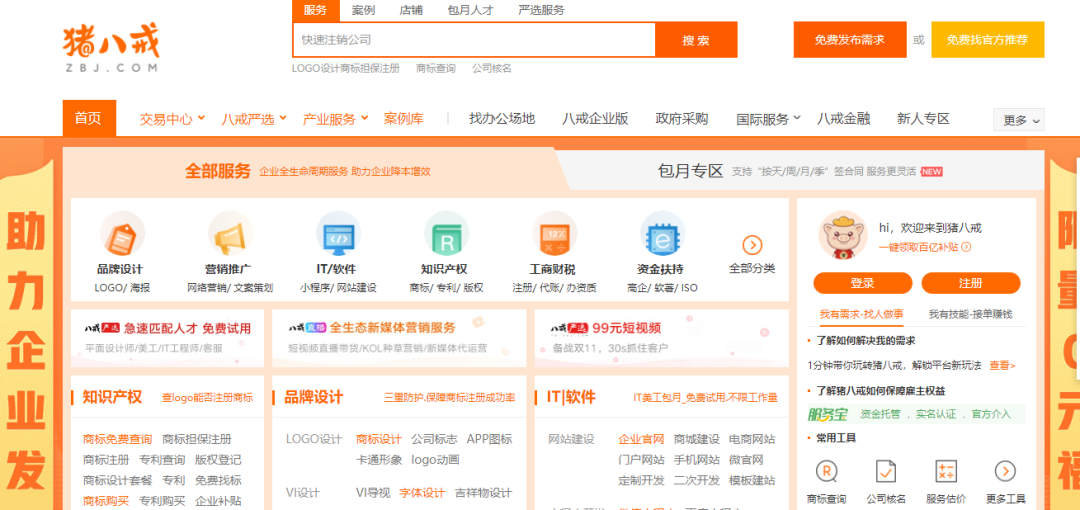Click the 免费找官方推荐 button
1080x510 pixels.
tap(988, 40)
